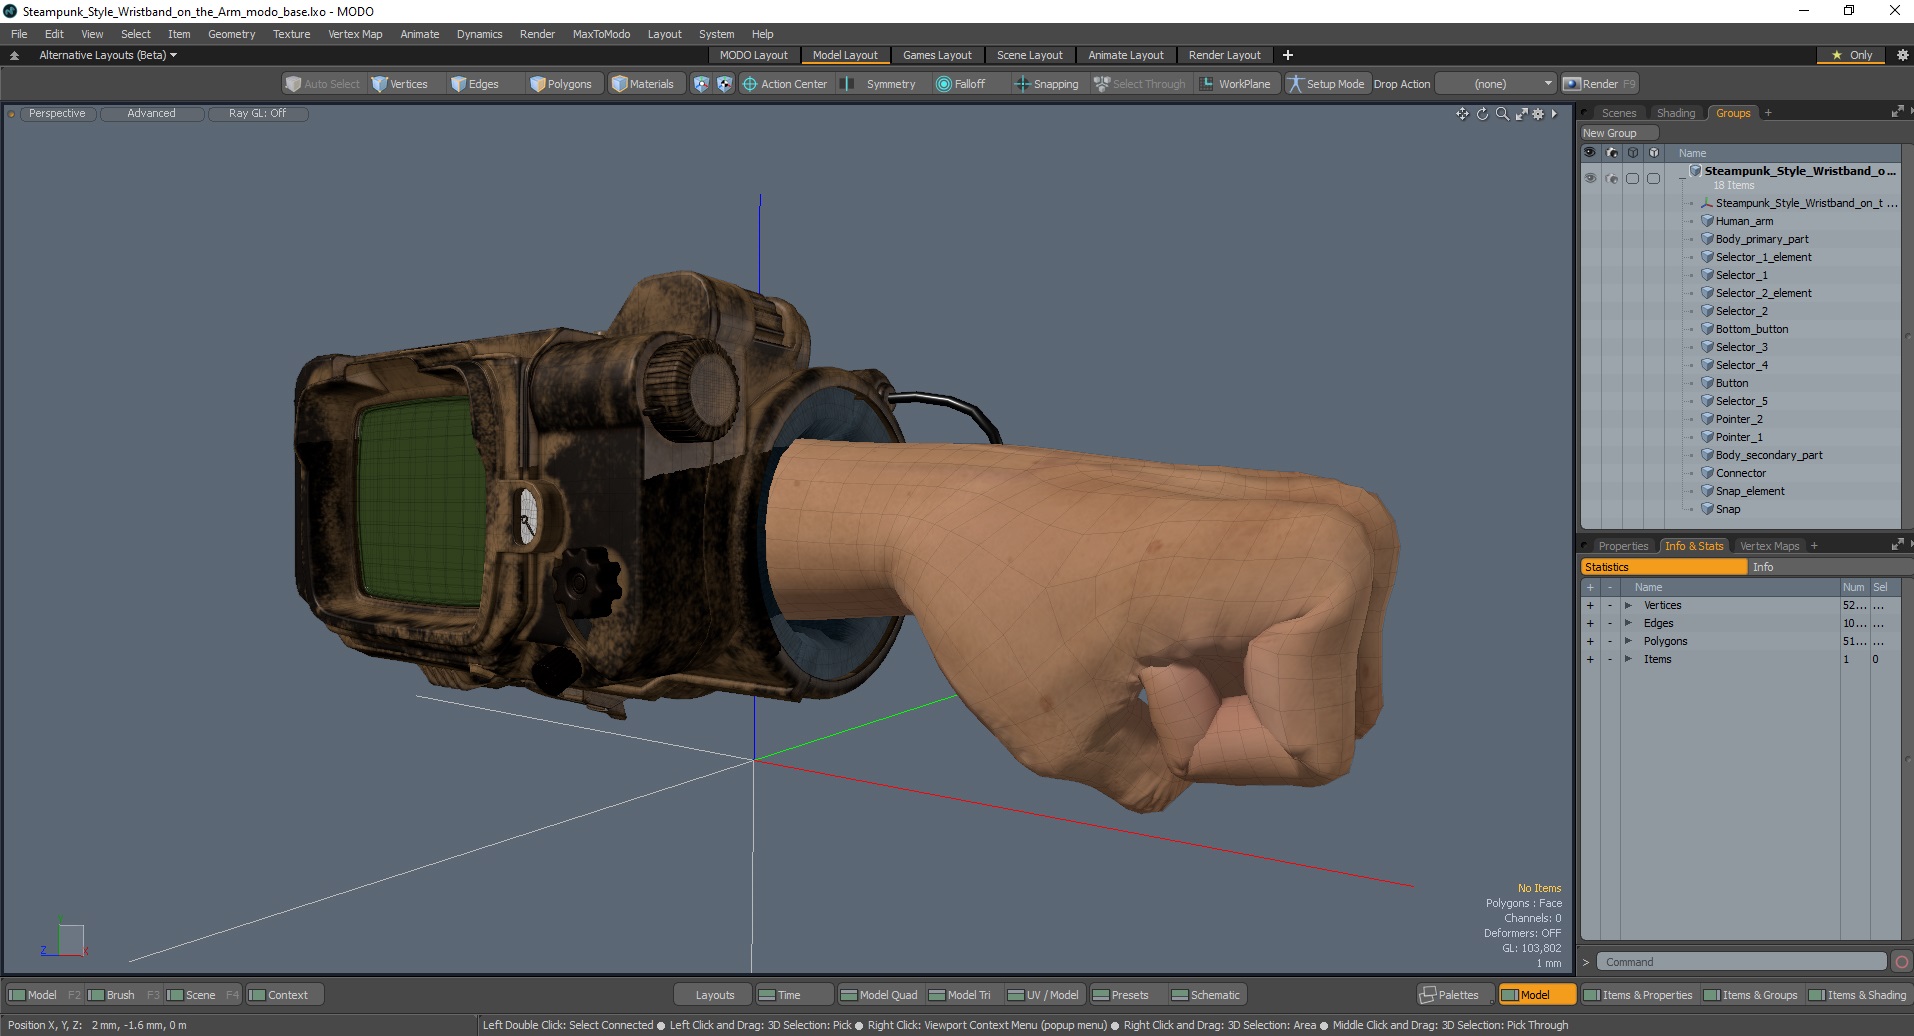
Task: Click the viewport arrow menu icon
Action: (1554, 114)
